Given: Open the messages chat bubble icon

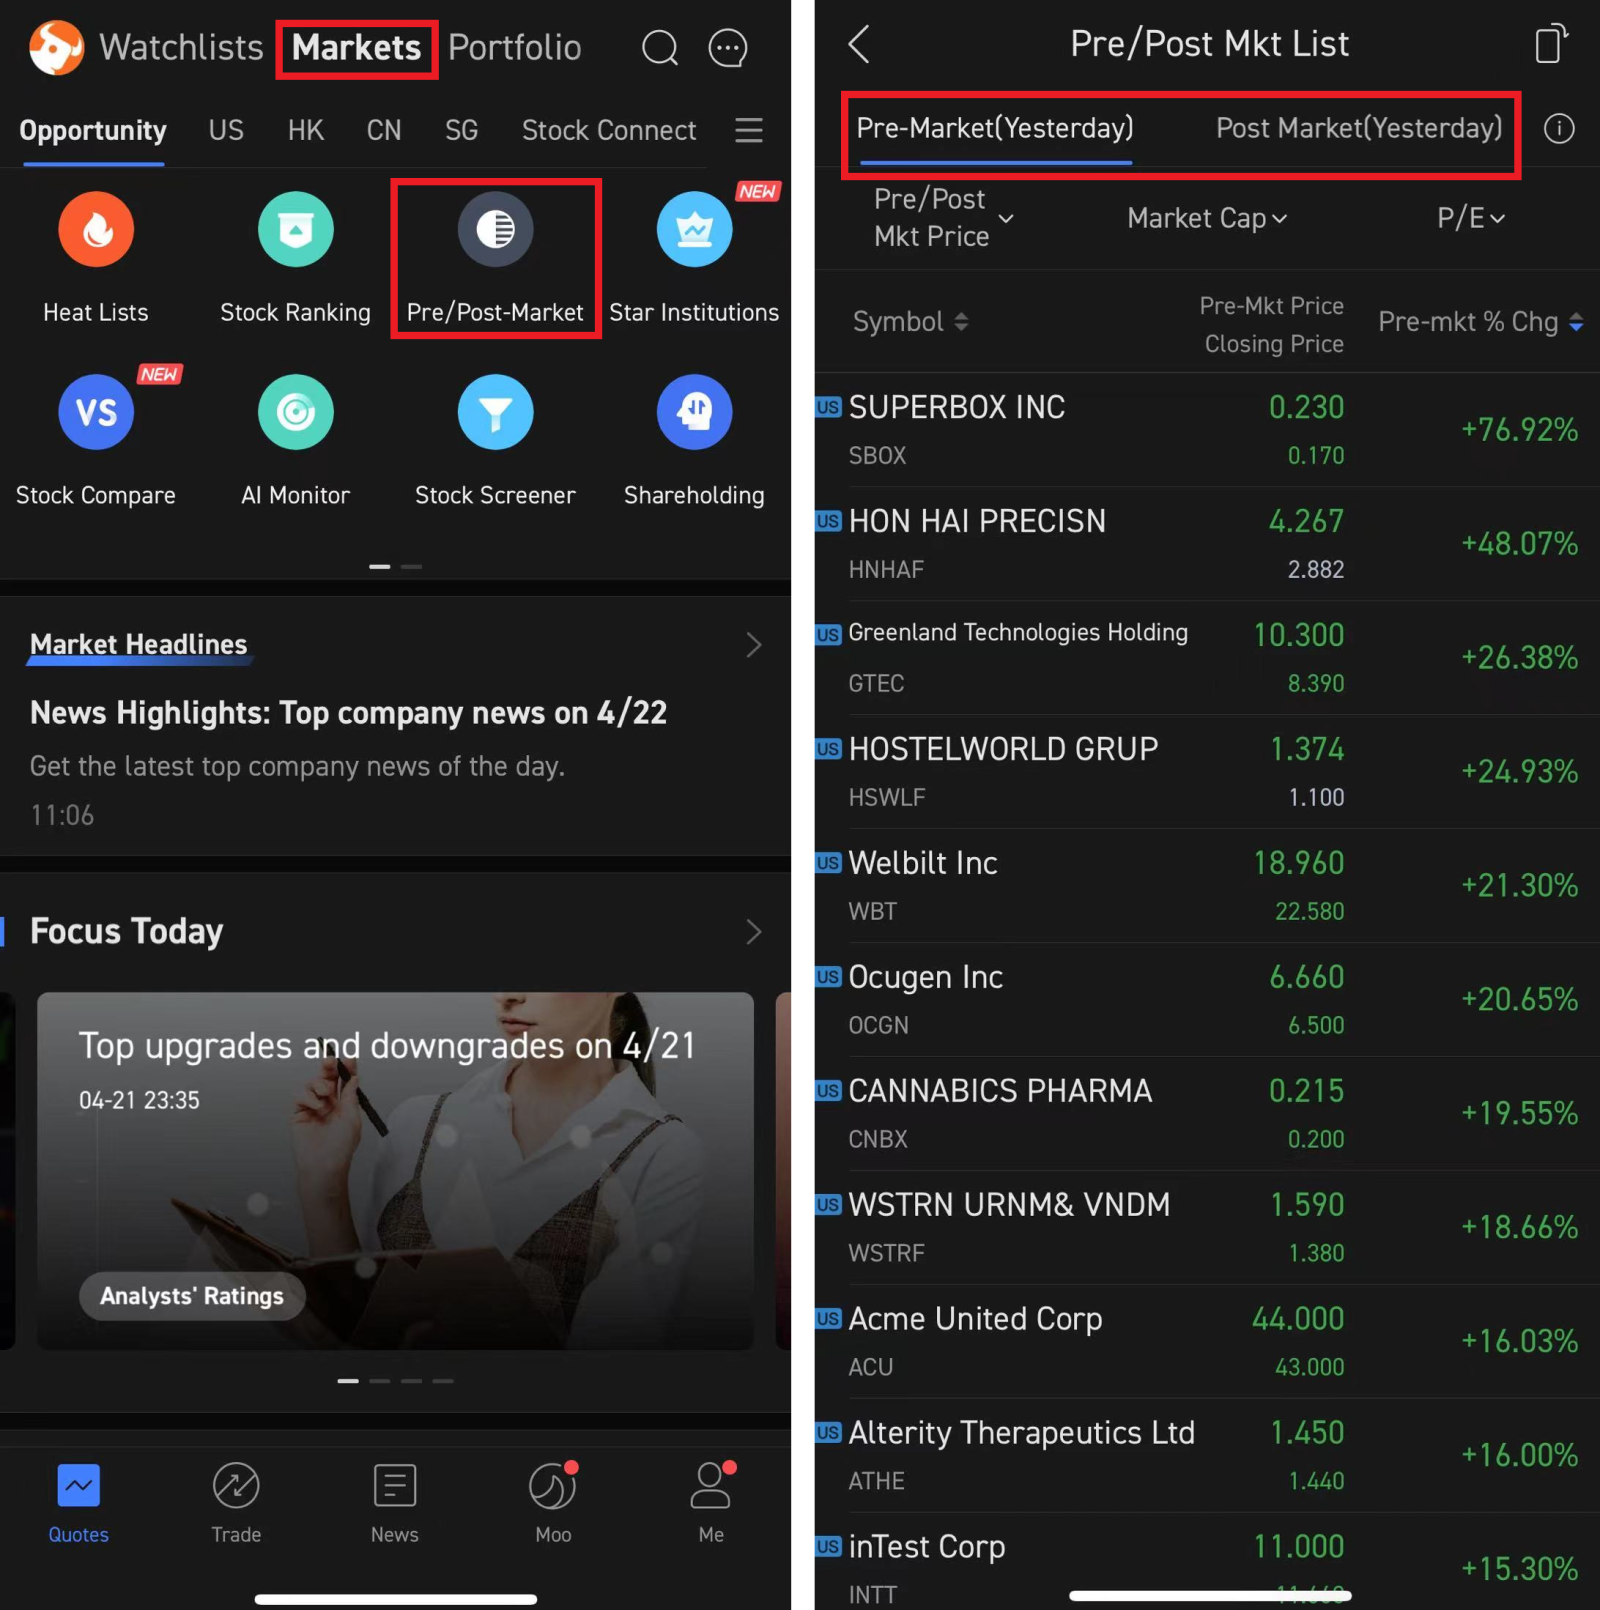Looking at the screenshot, I should pyautogui.click(x=727, y=47).
